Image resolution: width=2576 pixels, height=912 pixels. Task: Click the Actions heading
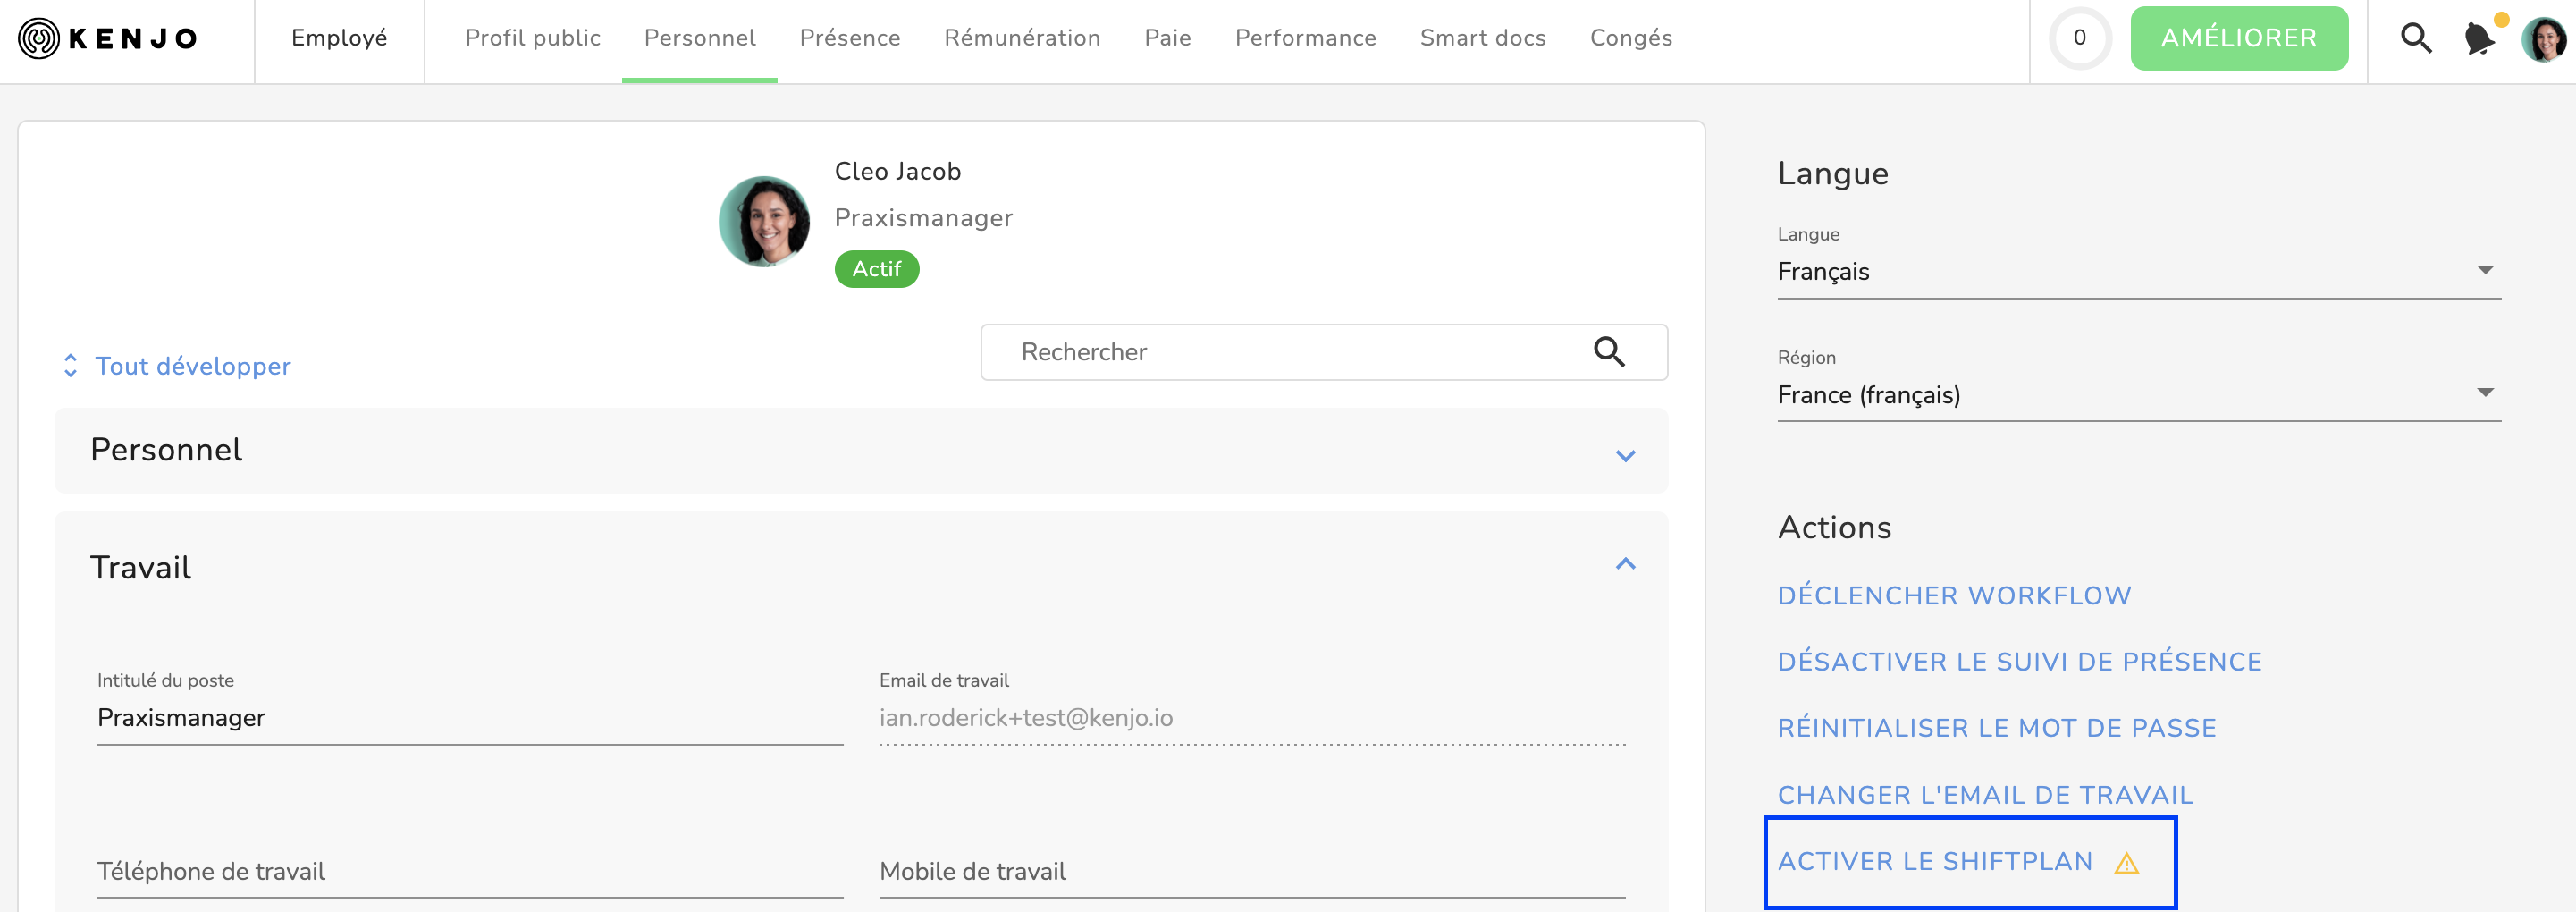[x=1835, y=528]
